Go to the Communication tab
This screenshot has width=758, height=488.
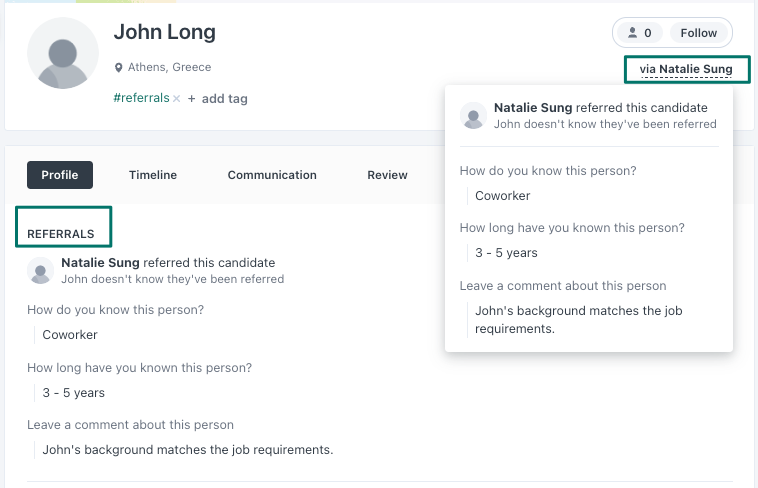272,175
